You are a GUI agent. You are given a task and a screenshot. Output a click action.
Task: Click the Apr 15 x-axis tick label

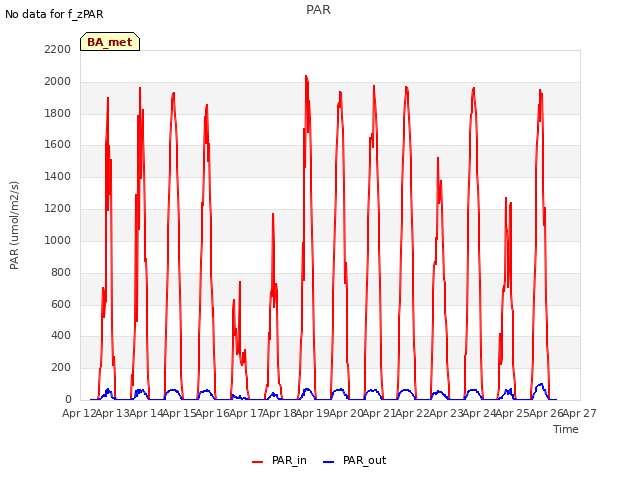click(179, 413)
